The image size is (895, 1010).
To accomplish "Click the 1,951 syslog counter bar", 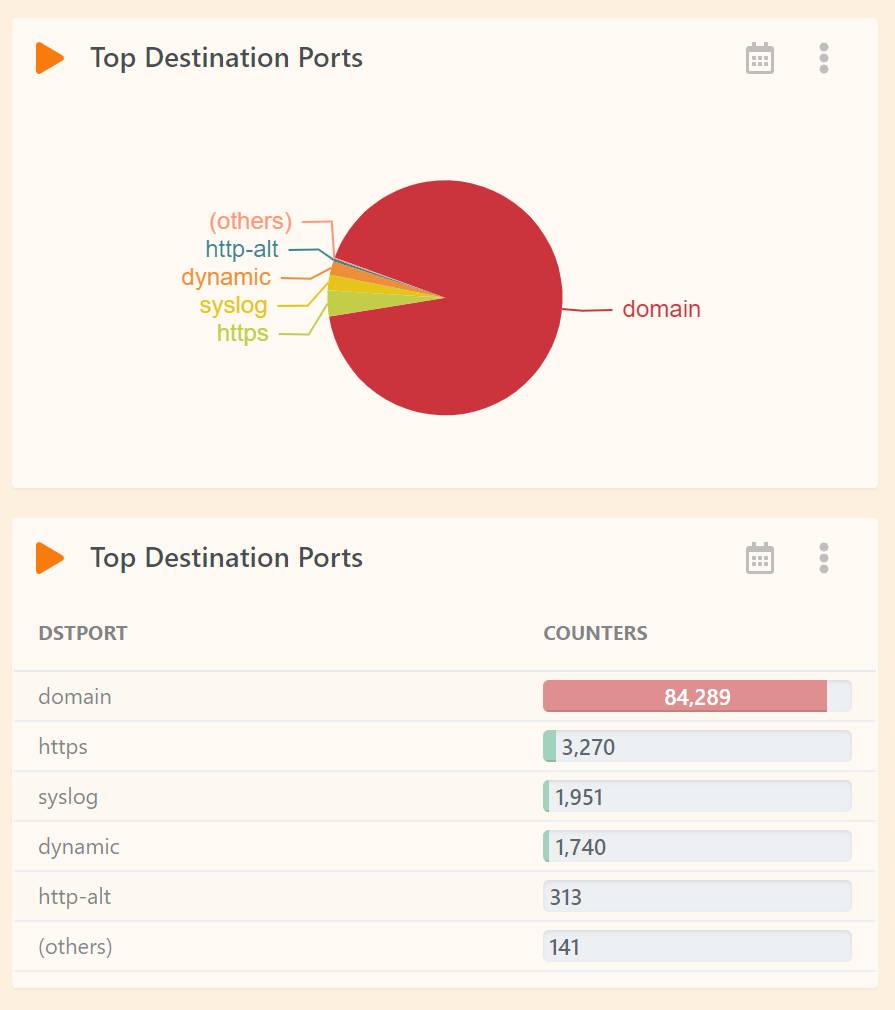I will point(697,796).
